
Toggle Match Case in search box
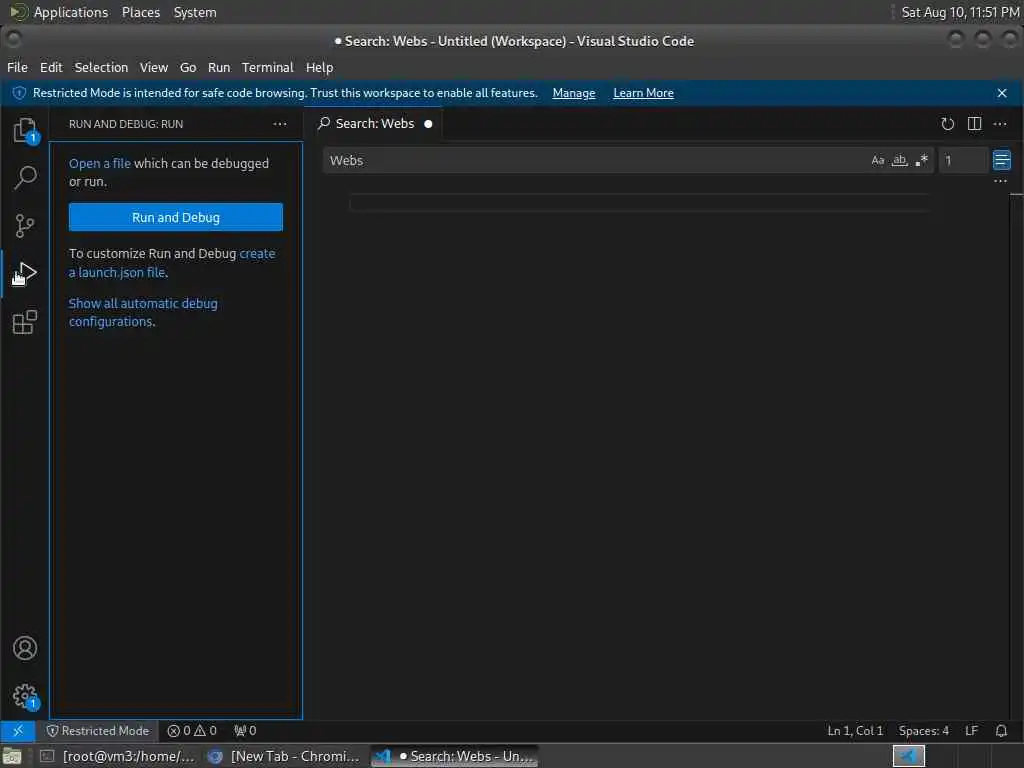tap(878, 161)
